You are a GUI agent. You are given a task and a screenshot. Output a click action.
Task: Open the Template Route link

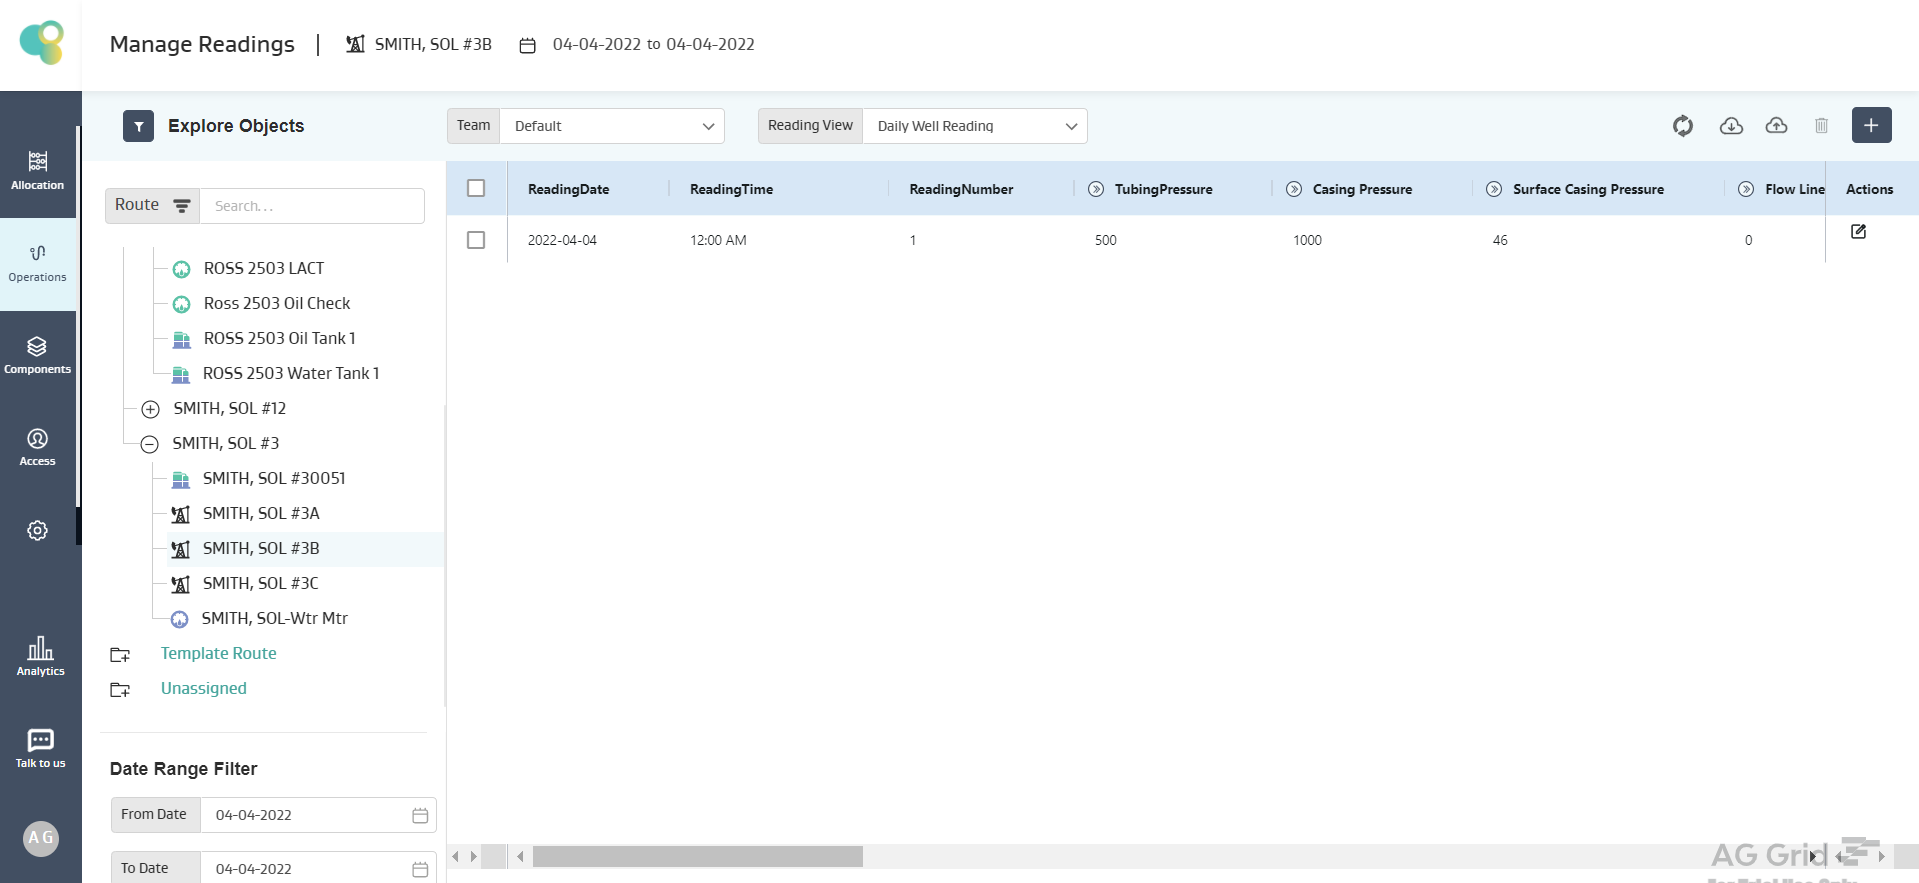tap(218, 653)
